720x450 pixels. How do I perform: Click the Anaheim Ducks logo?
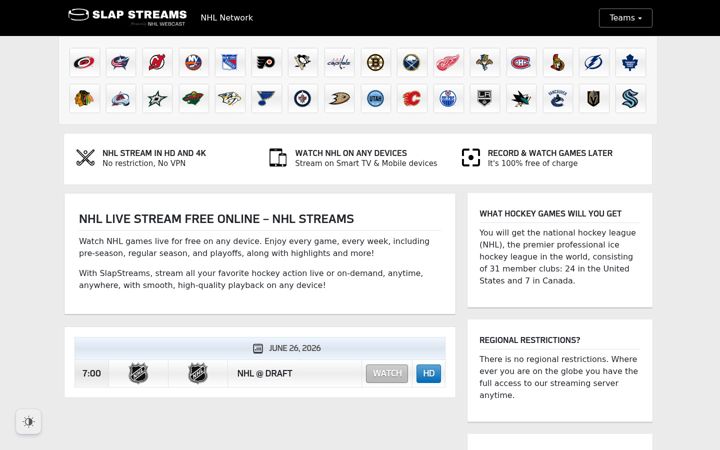coord(339,98)
